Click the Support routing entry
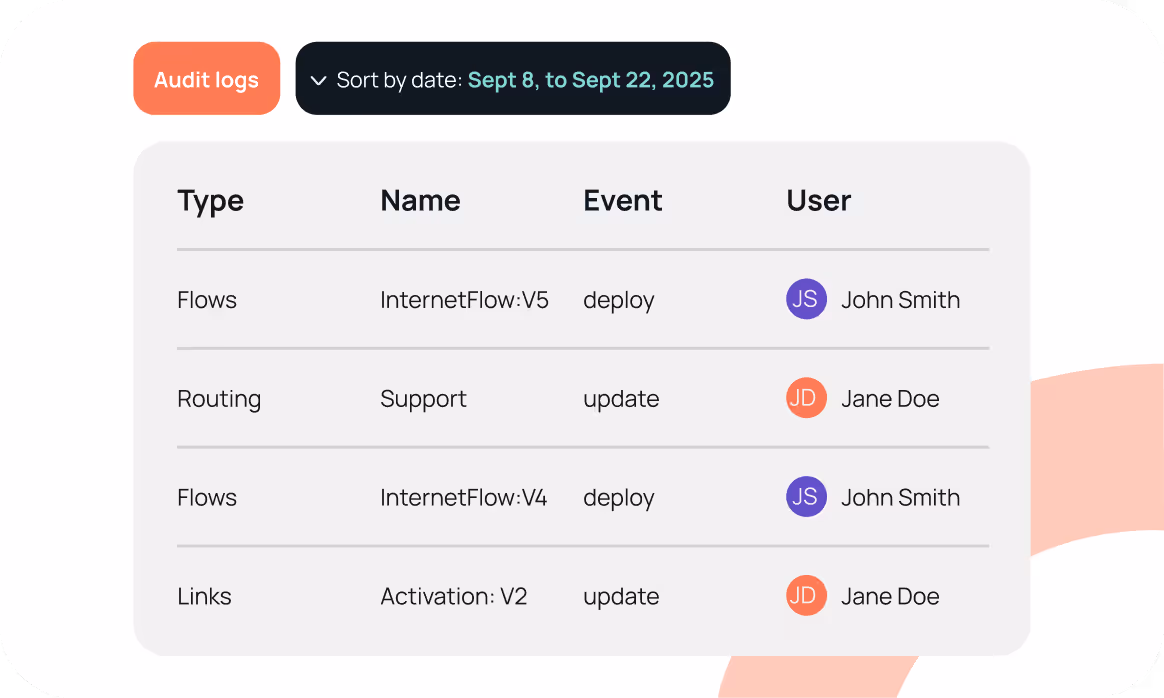Image resolution: width=1164 pixels, height=698 pixels. 423,398
